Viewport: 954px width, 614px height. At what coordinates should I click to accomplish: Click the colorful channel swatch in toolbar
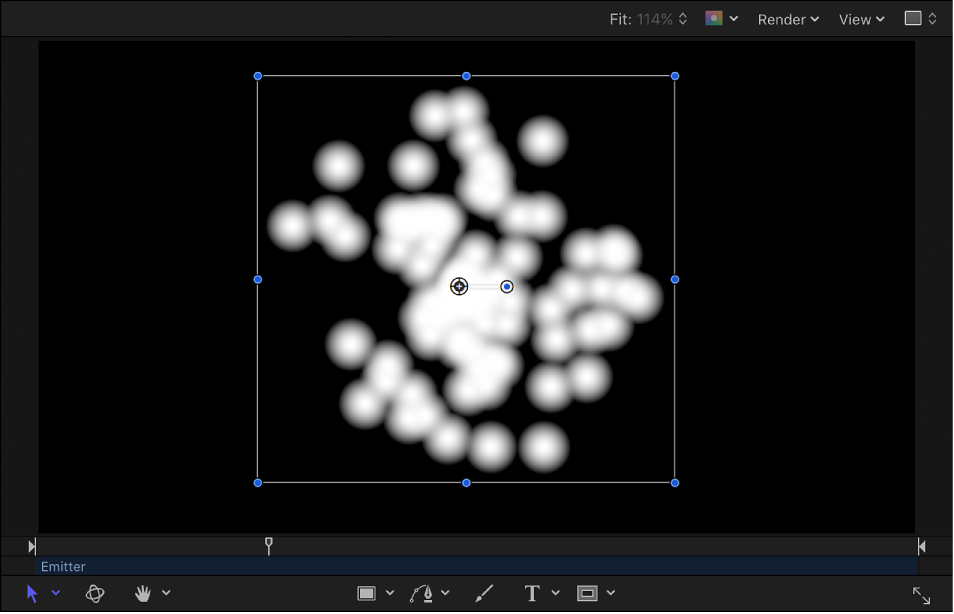point(714,19)
